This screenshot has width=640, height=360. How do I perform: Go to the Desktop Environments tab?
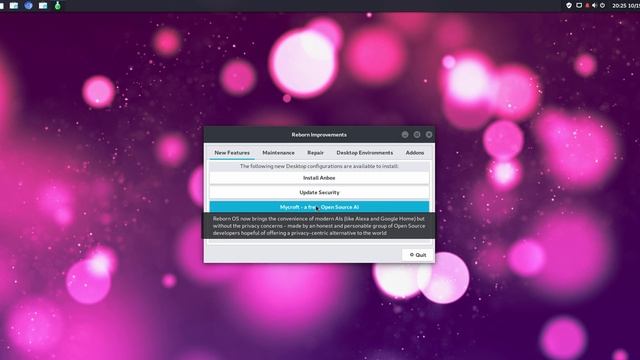pyautogui.click(x=364, y=153)
